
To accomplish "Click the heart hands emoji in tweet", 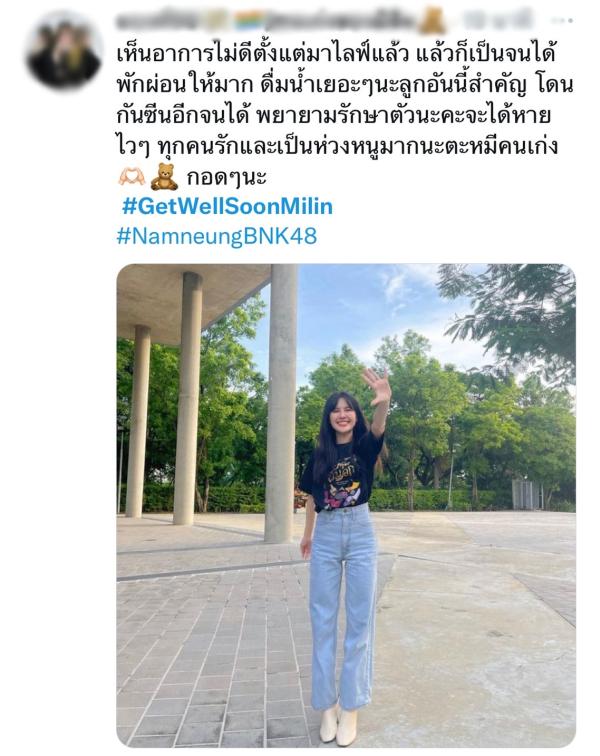I will coord(132,177).
